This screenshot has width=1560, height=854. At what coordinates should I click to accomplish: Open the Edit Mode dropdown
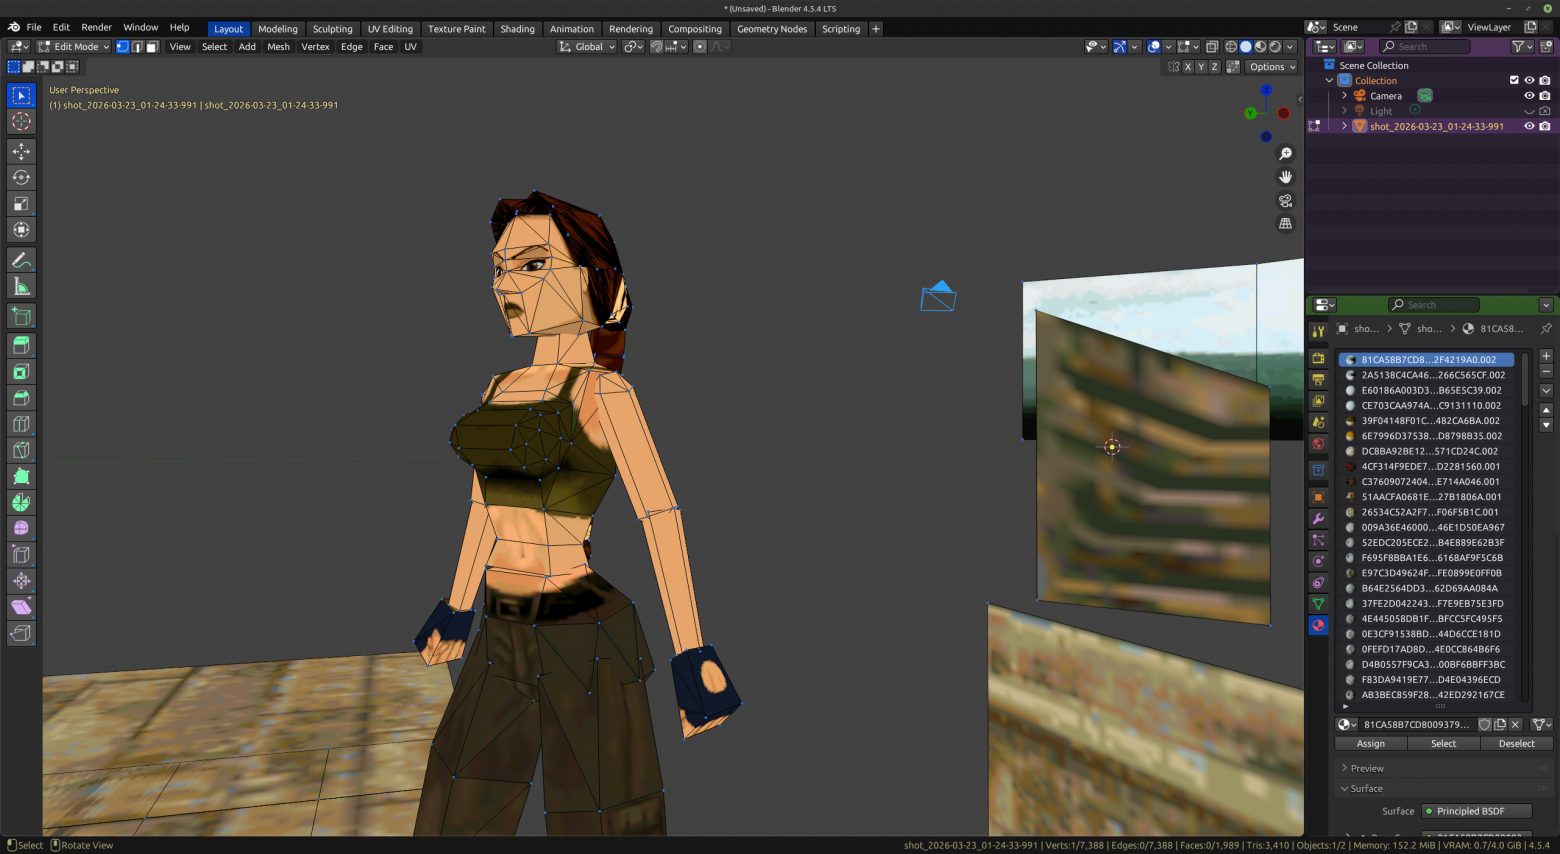[x=73, y=46]
